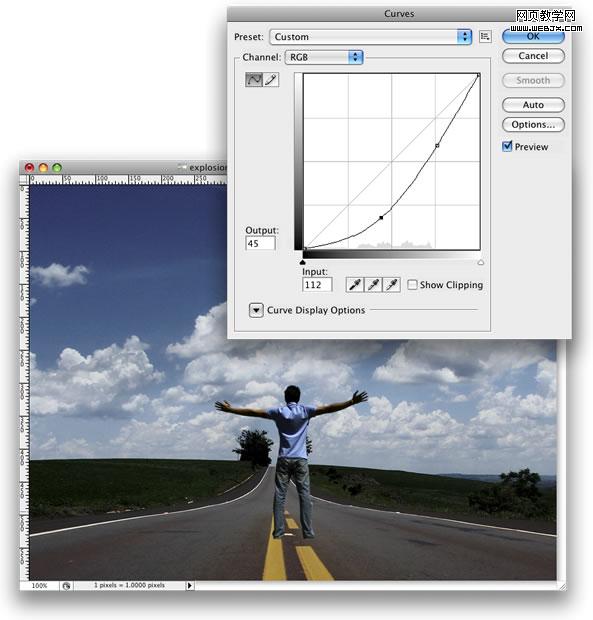Apply Auto curve adjustment
Image resolution: width=593 pixels, height=620 pixels.
click(533, 105)
